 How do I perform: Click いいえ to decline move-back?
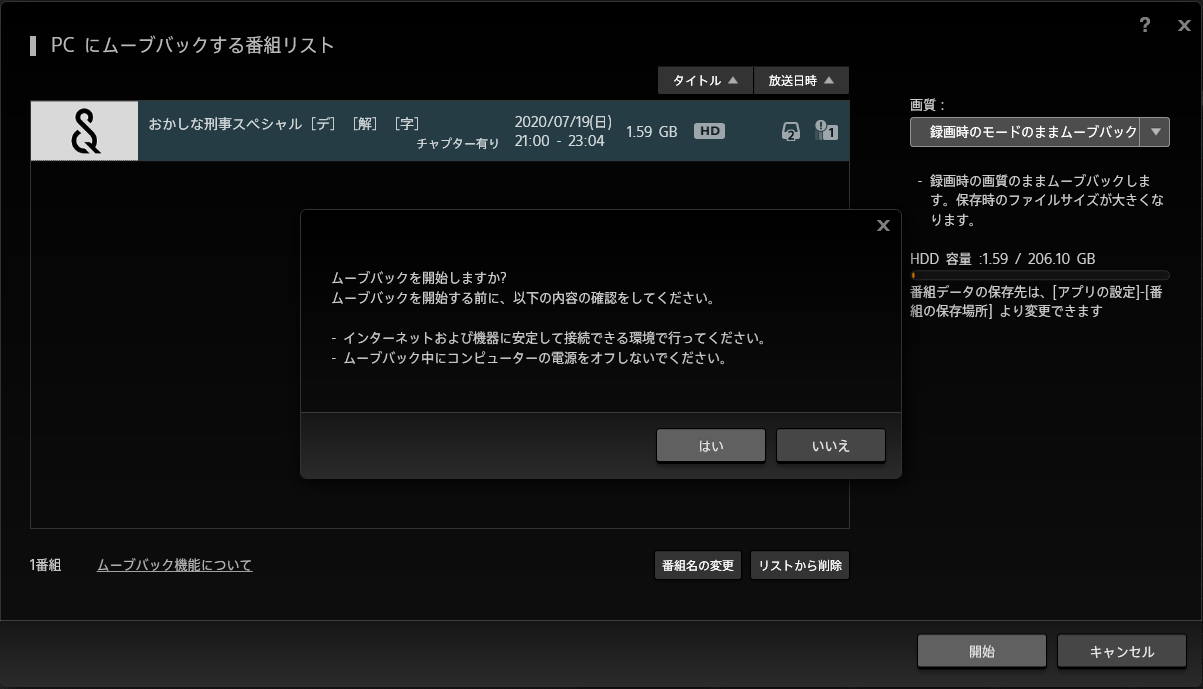tap(830, 446)
